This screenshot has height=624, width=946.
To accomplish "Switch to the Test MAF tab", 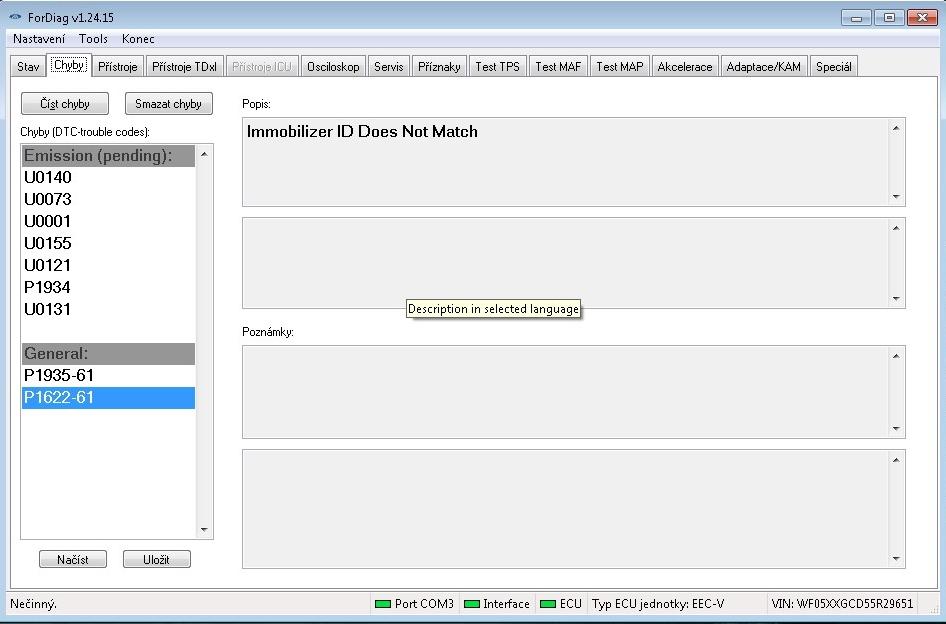I will pyautogui.click(x=558, y=67).
